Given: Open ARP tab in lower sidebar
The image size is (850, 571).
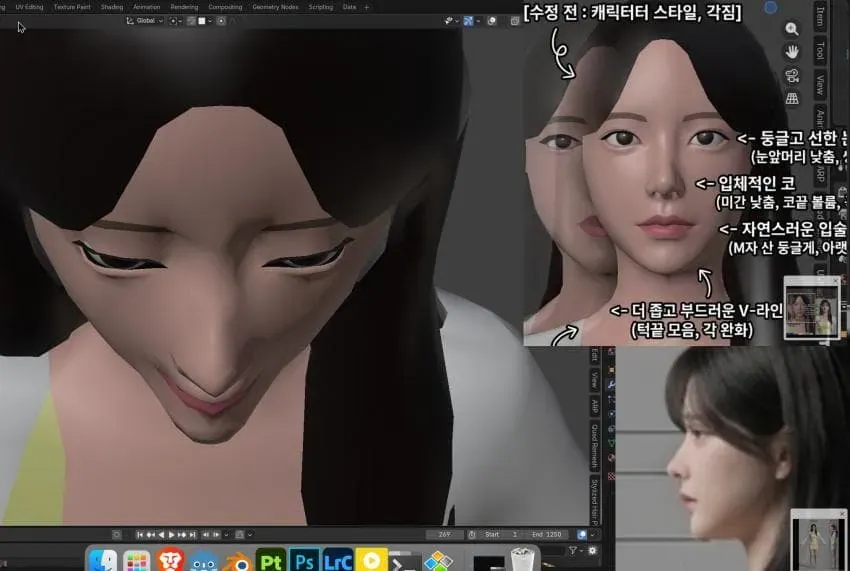Looking at the screenshot, I should (x=595, y=406).
